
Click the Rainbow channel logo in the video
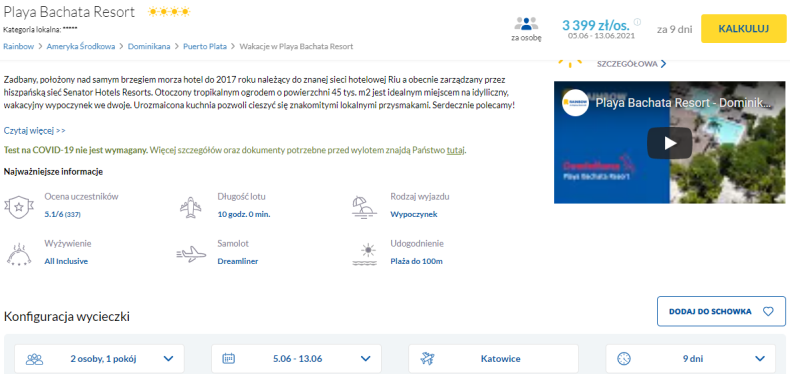coord(575,103)
